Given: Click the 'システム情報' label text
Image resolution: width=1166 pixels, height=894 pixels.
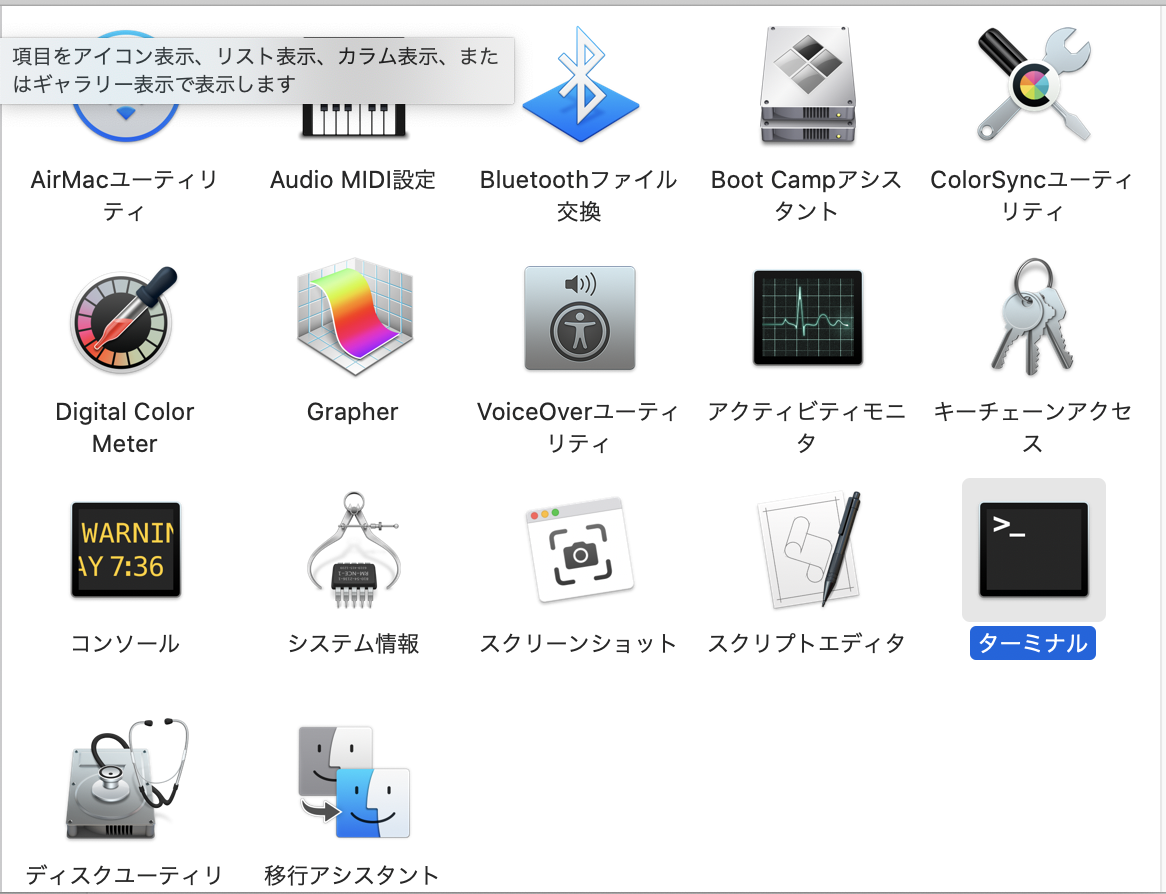Looking at the screenshot, I should click(x=353, y=643).
